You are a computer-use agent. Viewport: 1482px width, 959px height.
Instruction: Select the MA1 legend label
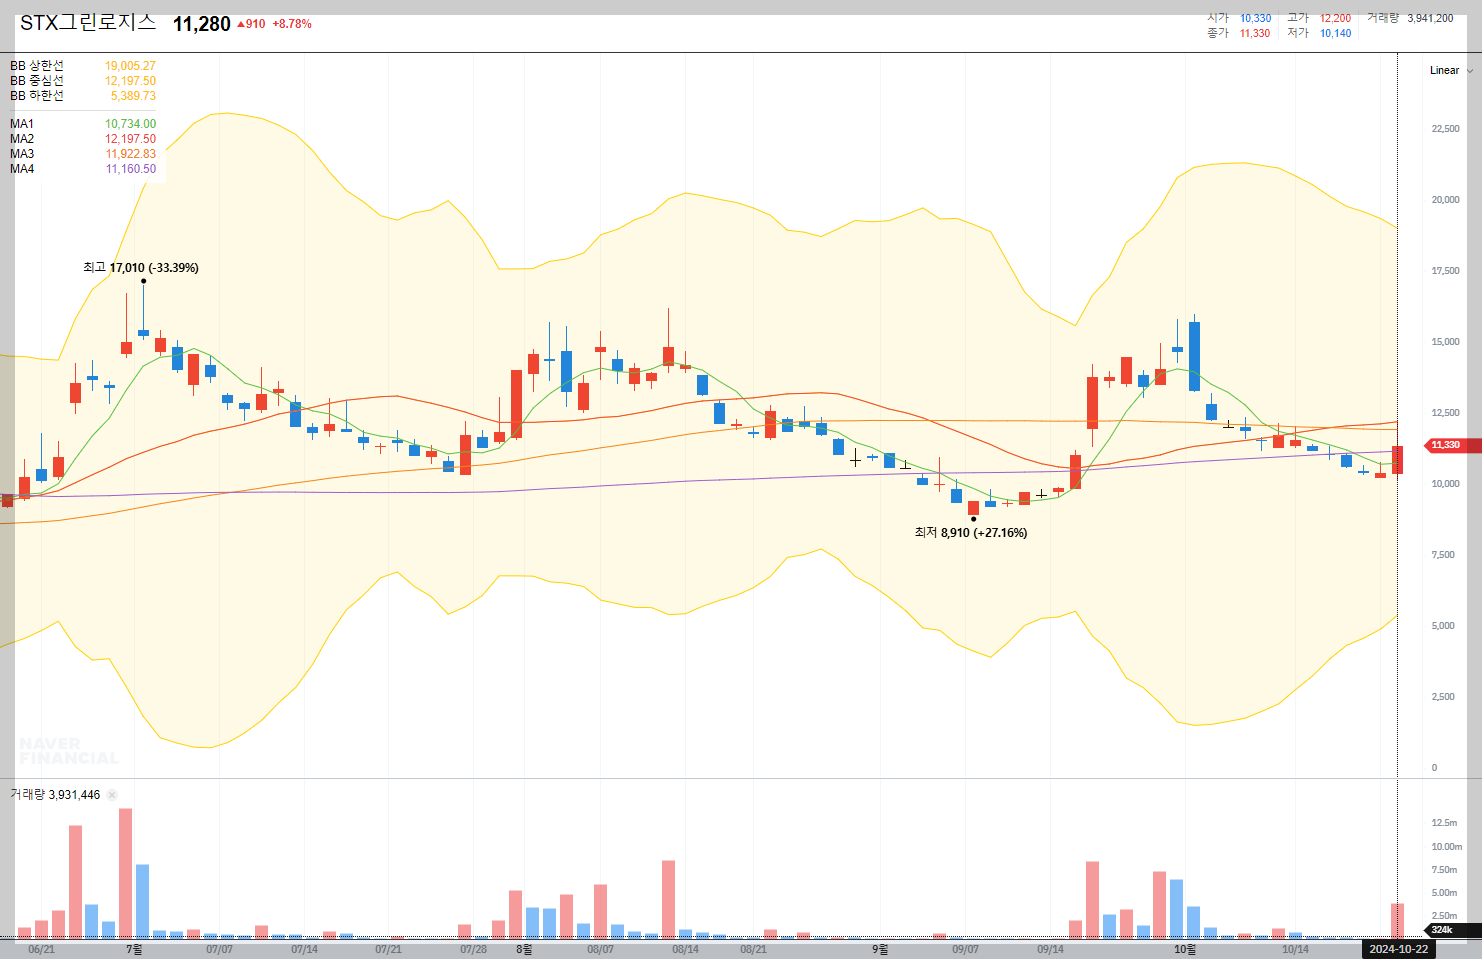pos(22,124)
